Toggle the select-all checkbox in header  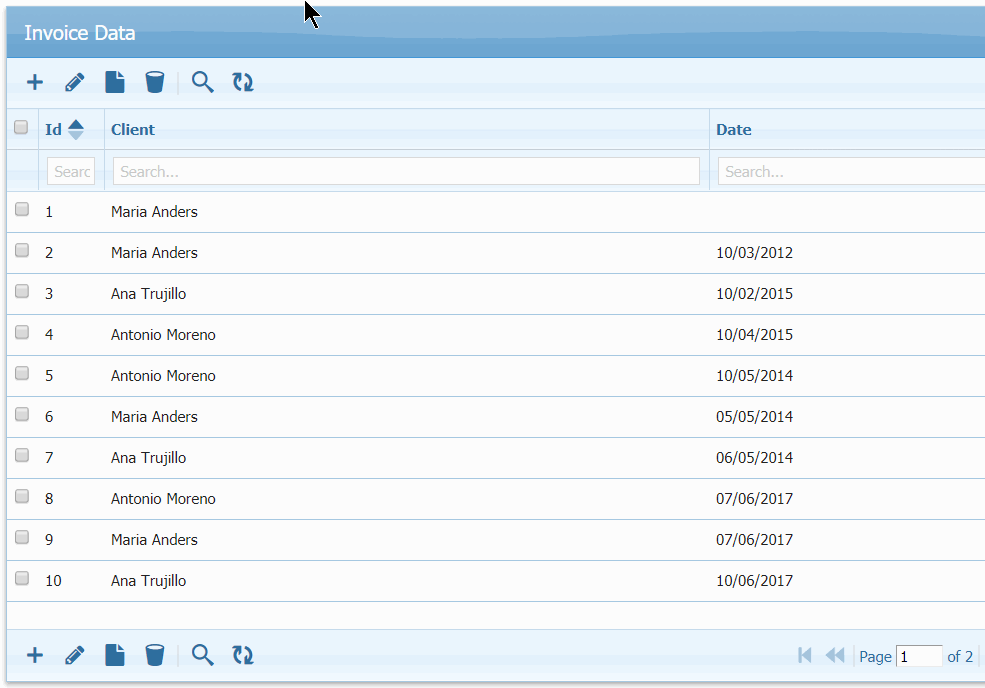[x=21, y=127]
